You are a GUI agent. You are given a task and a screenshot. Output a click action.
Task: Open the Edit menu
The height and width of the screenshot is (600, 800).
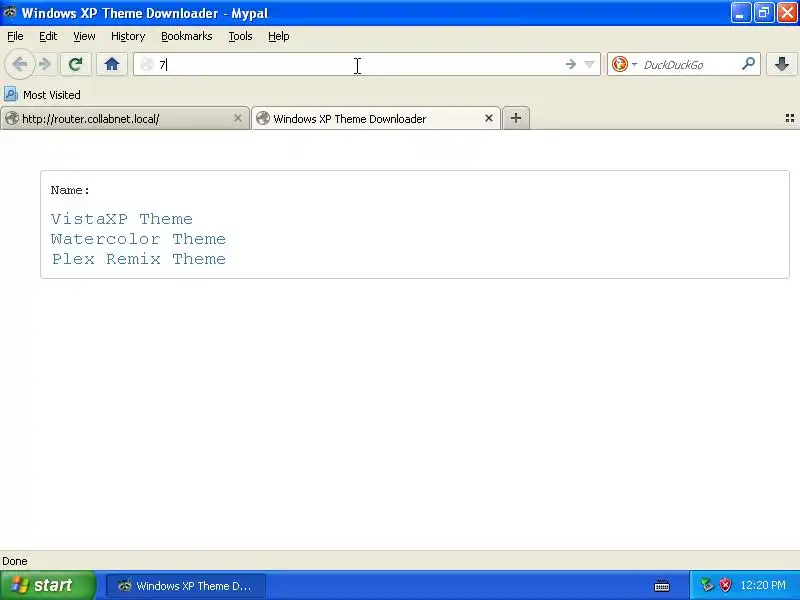coord(48,36)
